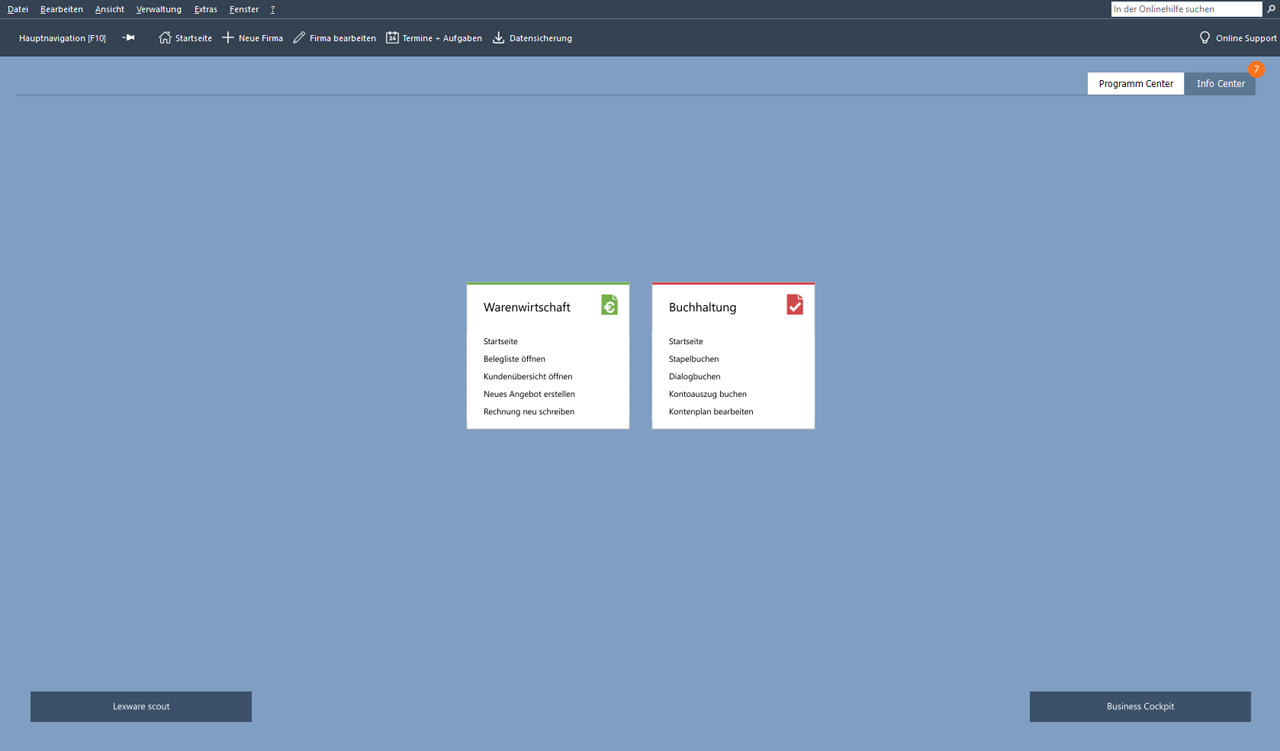Click the Firma bearbeiten pencil icon
The height and width of the screenshot is (751, 1280).
299,38
